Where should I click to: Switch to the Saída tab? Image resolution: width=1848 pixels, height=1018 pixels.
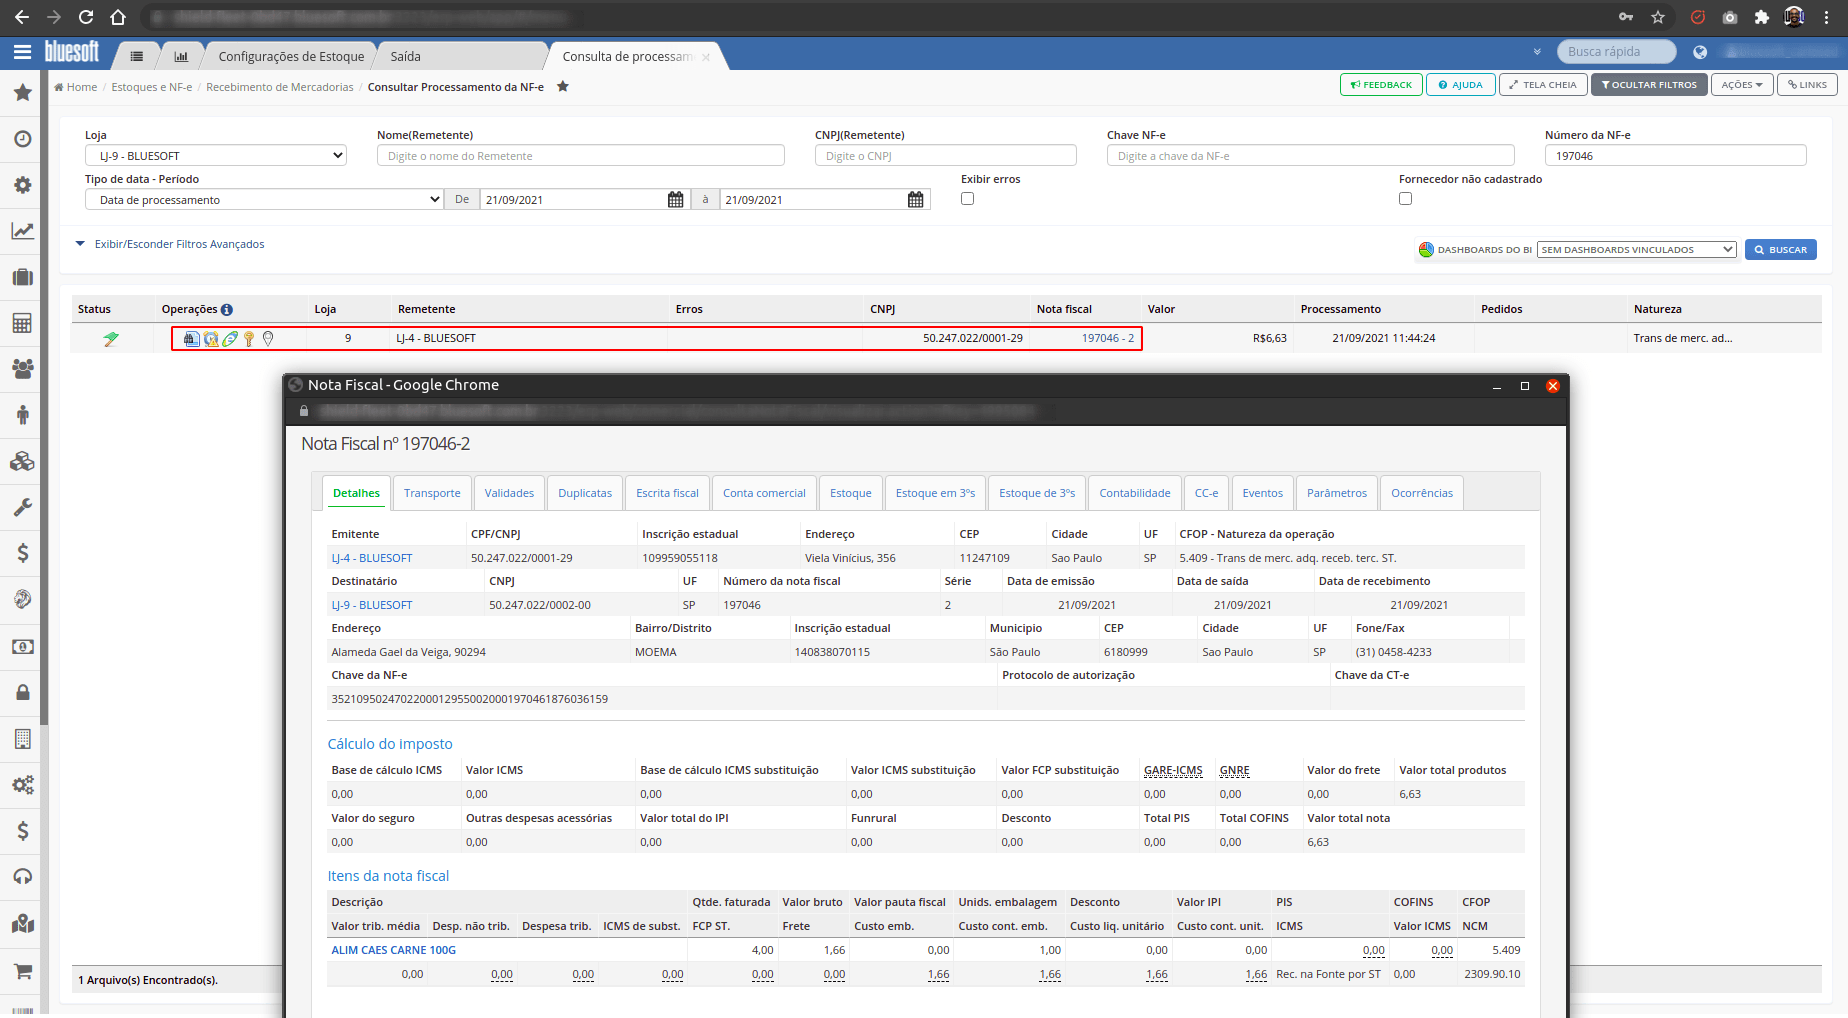pos(405,57)
